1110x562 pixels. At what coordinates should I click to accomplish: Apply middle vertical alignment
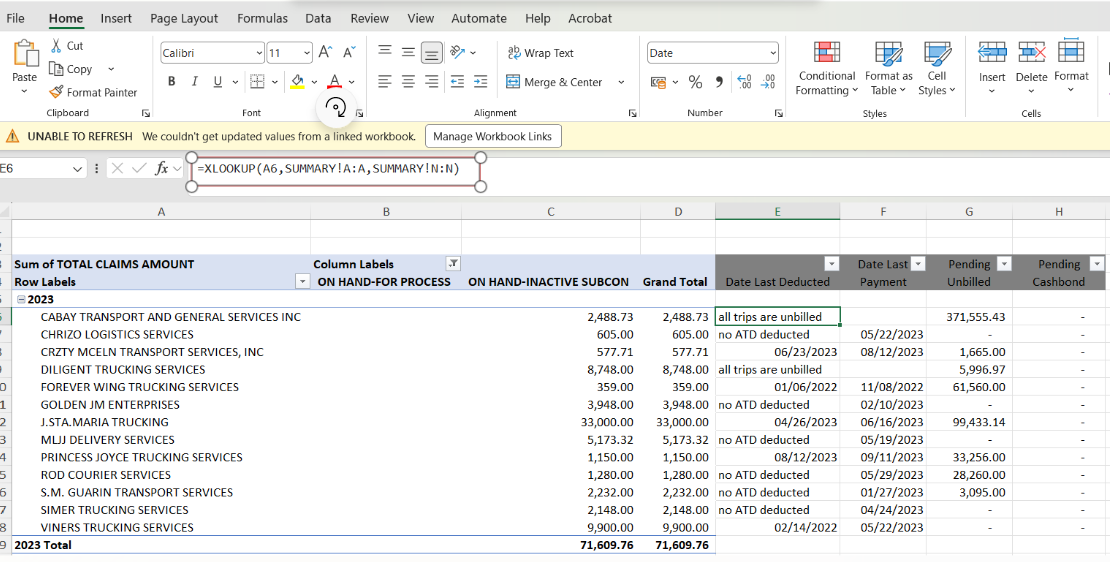tap(408, 52)
